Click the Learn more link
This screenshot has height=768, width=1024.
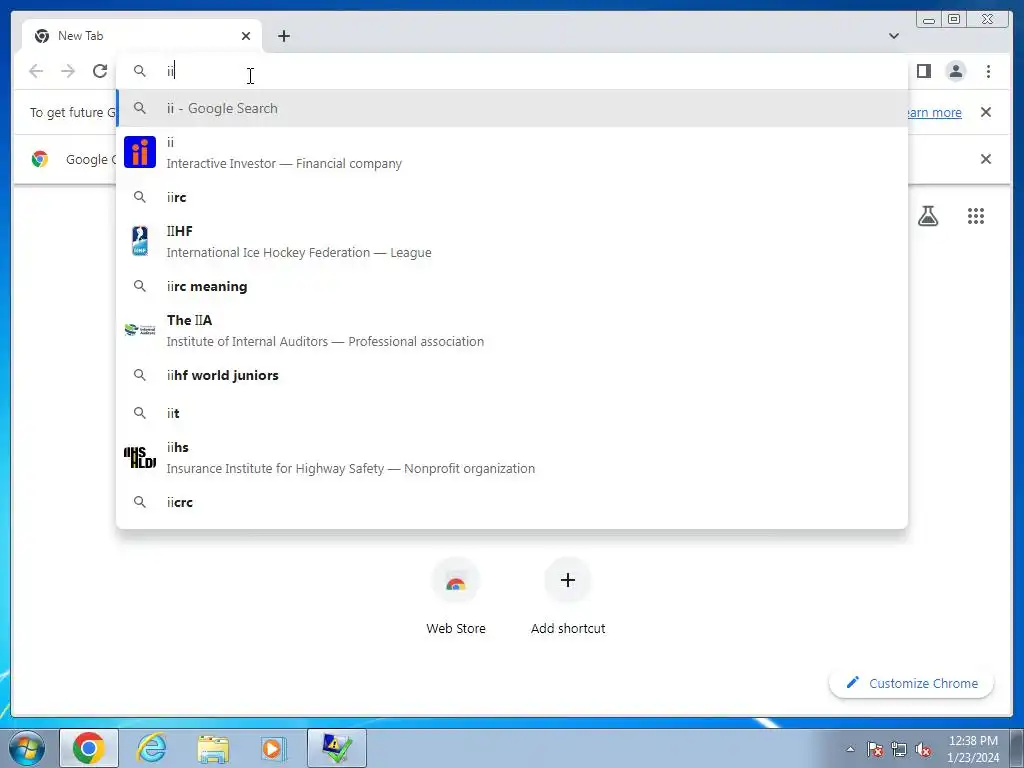point(935,112)
